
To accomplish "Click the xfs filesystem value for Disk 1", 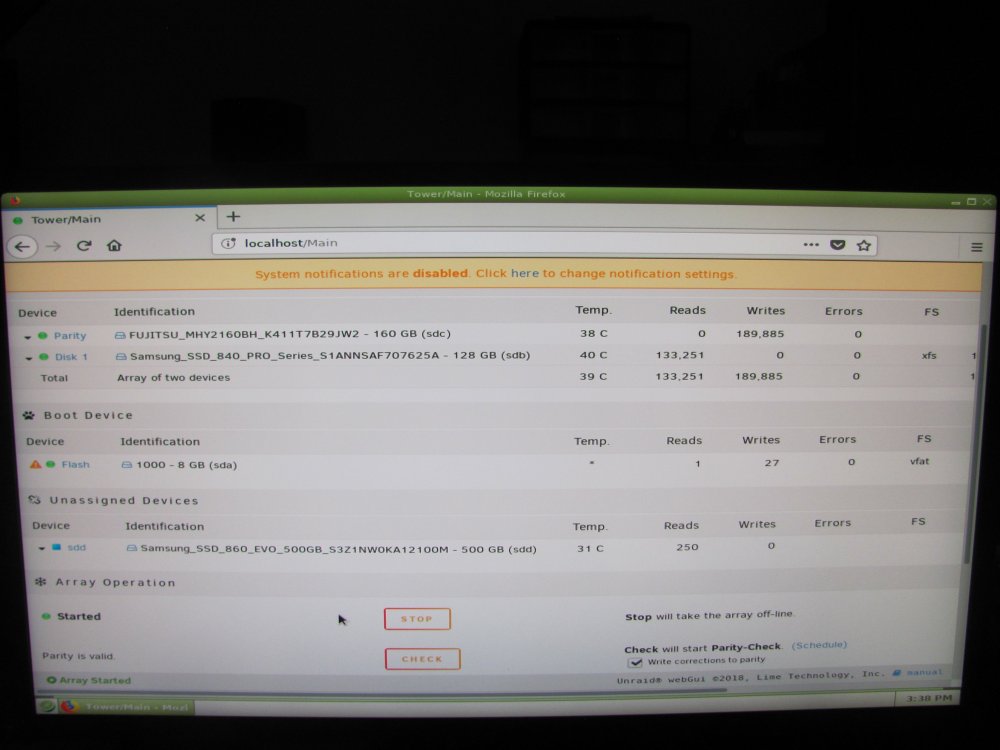I will [929, 355].
